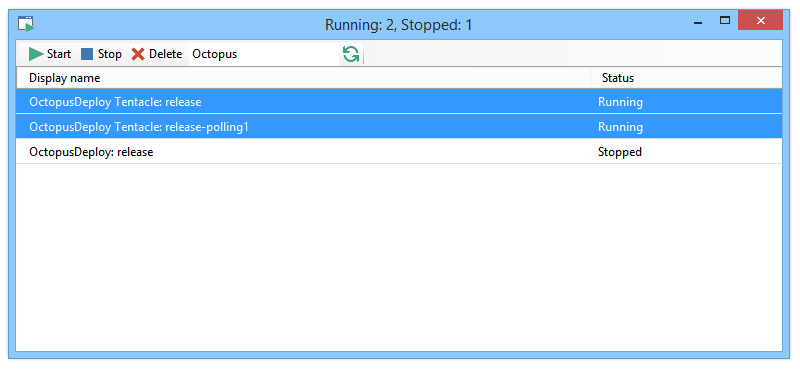The image size is (800, 369).
Task: Click the Stopped status of OctopusDeploy: release
Action: pos(620,152)
